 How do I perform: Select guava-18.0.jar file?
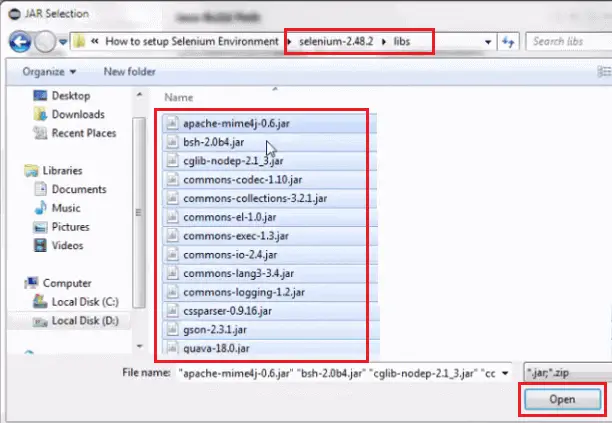point(269,347)
